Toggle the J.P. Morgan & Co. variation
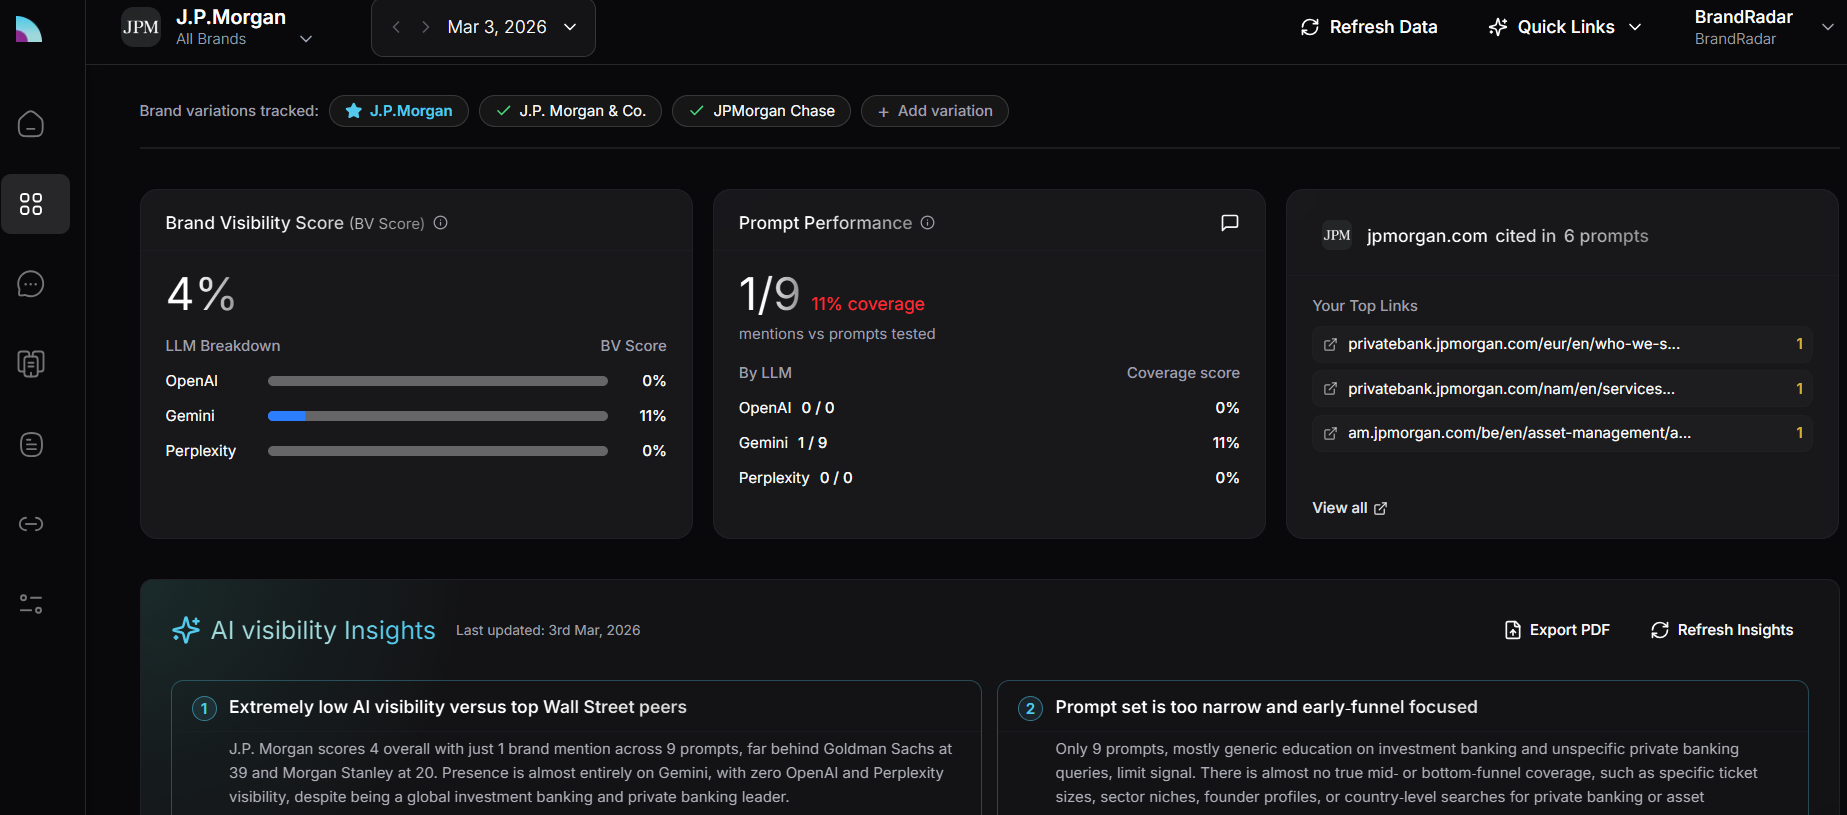Viewport: 1847px width, 815px height. [x=571, y=111]
